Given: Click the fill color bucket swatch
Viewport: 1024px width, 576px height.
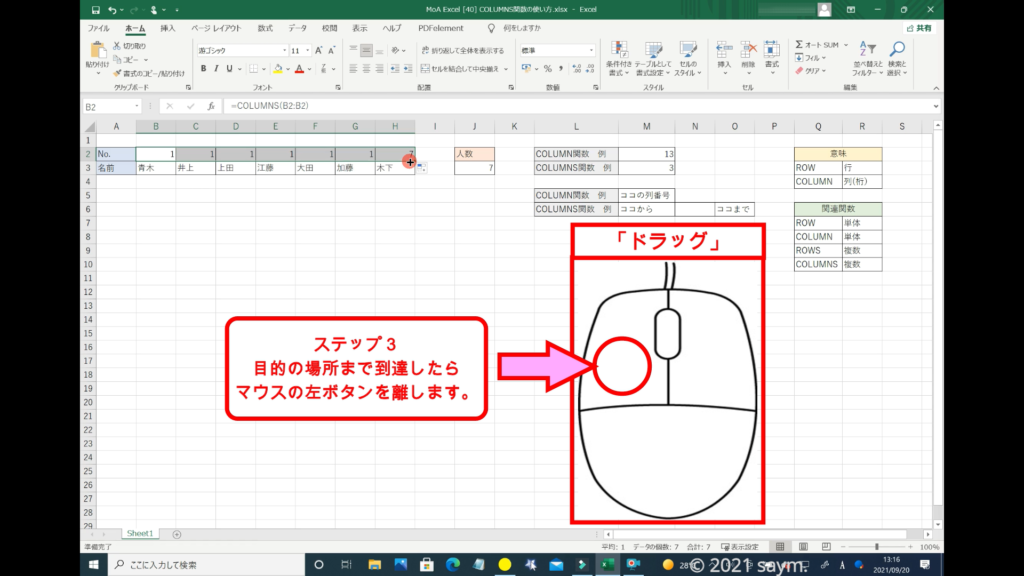Looking at the screenshot, I should coord(277,69).
